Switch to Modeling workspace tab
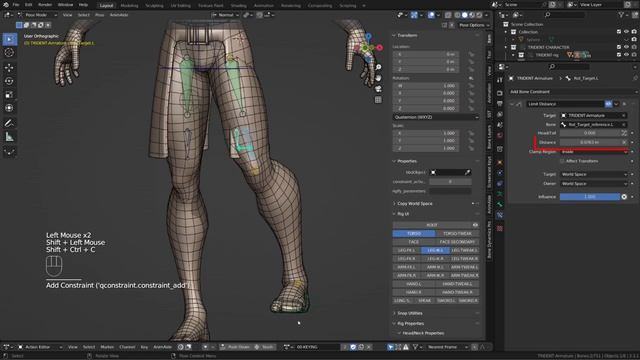This screenshot has height=360, width=640. click(129, 6)
